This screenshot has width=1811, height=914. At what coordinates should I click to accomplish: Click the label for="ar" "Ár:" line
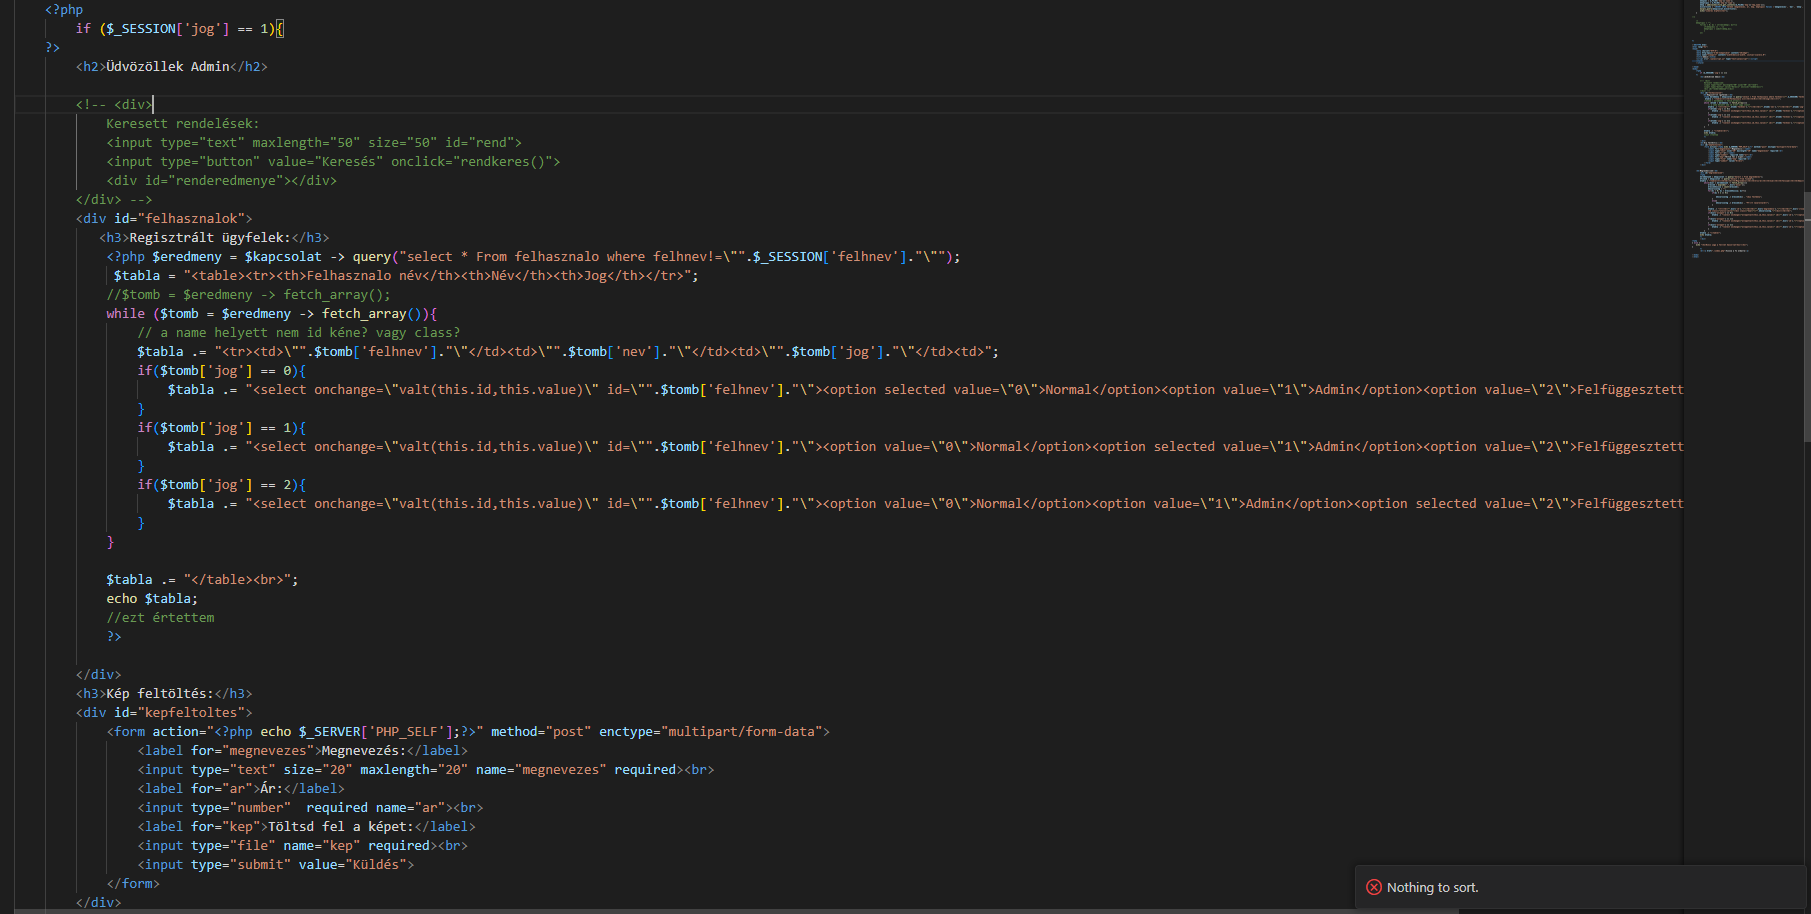tap(241, 789)
